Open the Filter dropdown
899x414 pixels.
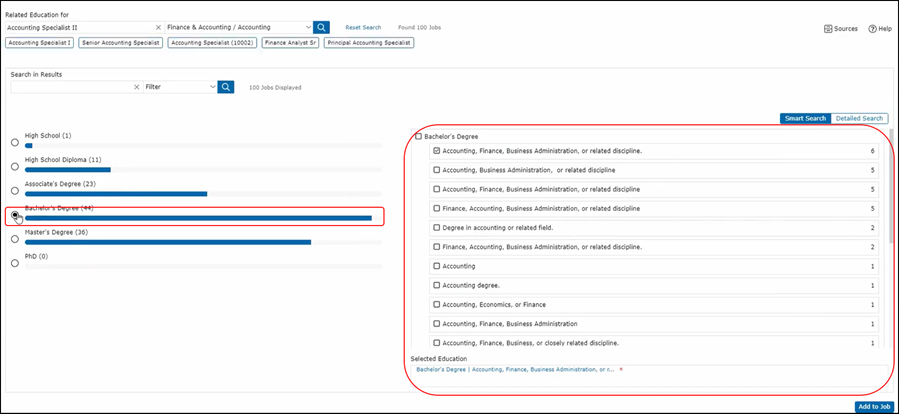(212, 87)
